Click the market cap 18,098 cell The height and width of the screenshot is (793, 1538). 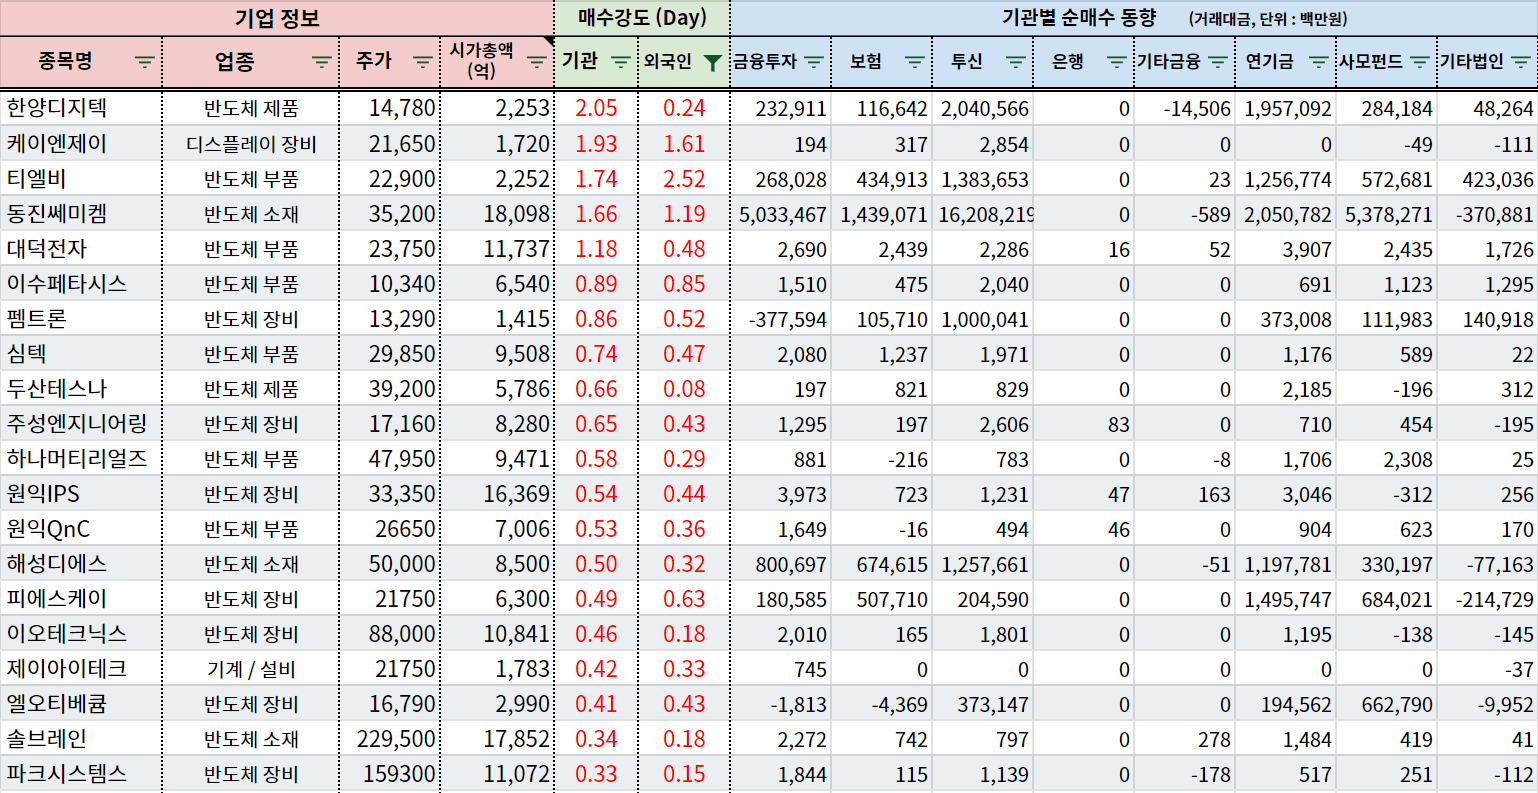click(497, 213)
